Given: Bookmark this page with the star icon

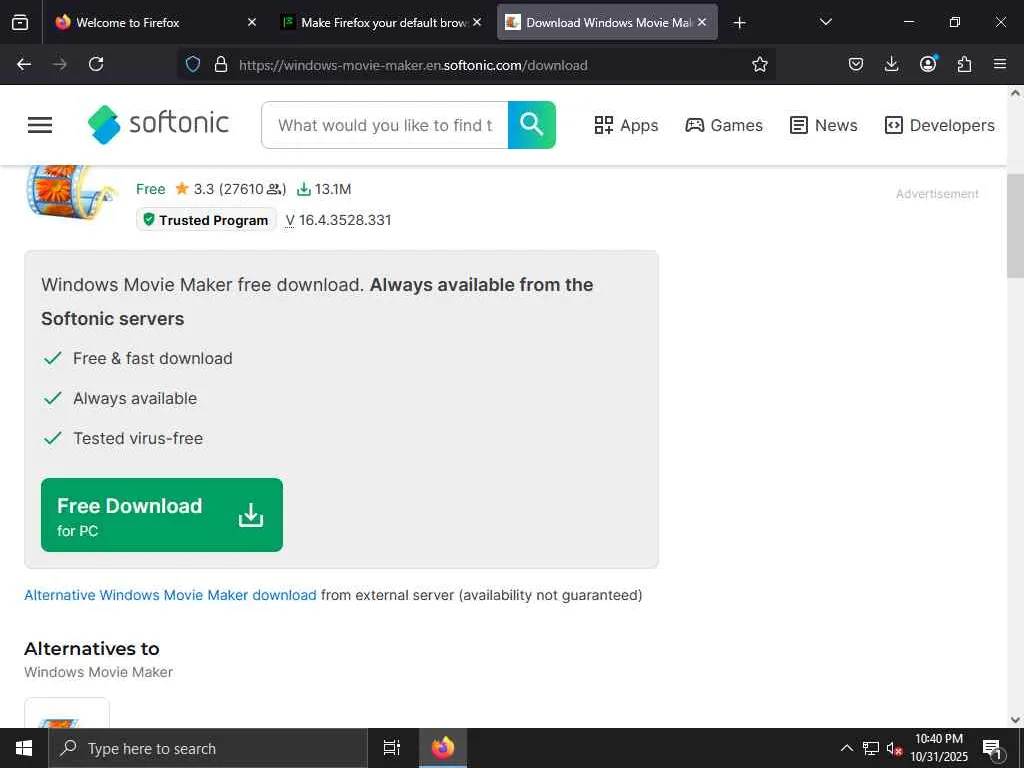Looking at the screenshot, I should point(760,64).
